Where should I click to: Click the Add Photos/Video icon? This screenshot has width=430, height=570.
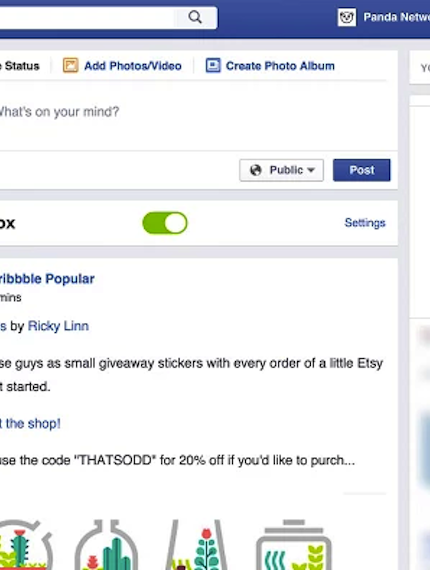click(x=71, y=65)
